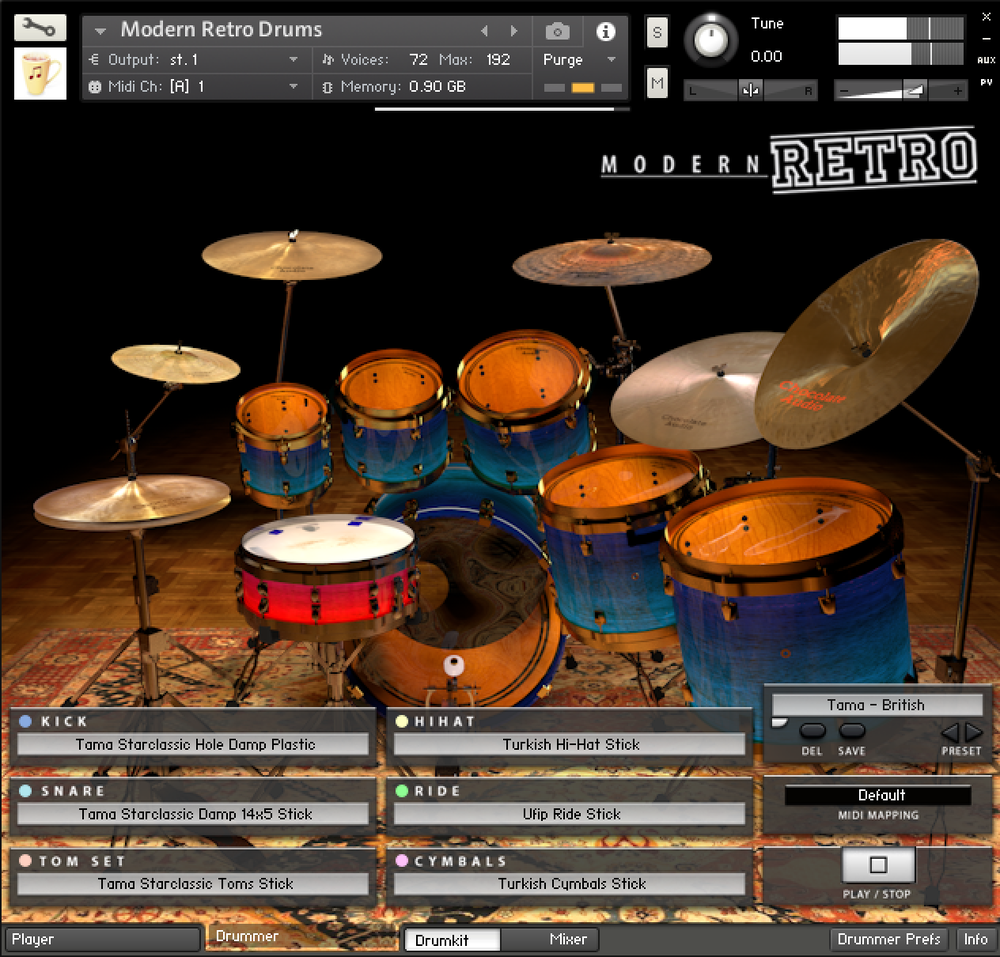This screenshot has width=1000, height=957.
Task: Open the Default MIDI mapping selector
Action: pyautogui.click(x=878, y=795)
